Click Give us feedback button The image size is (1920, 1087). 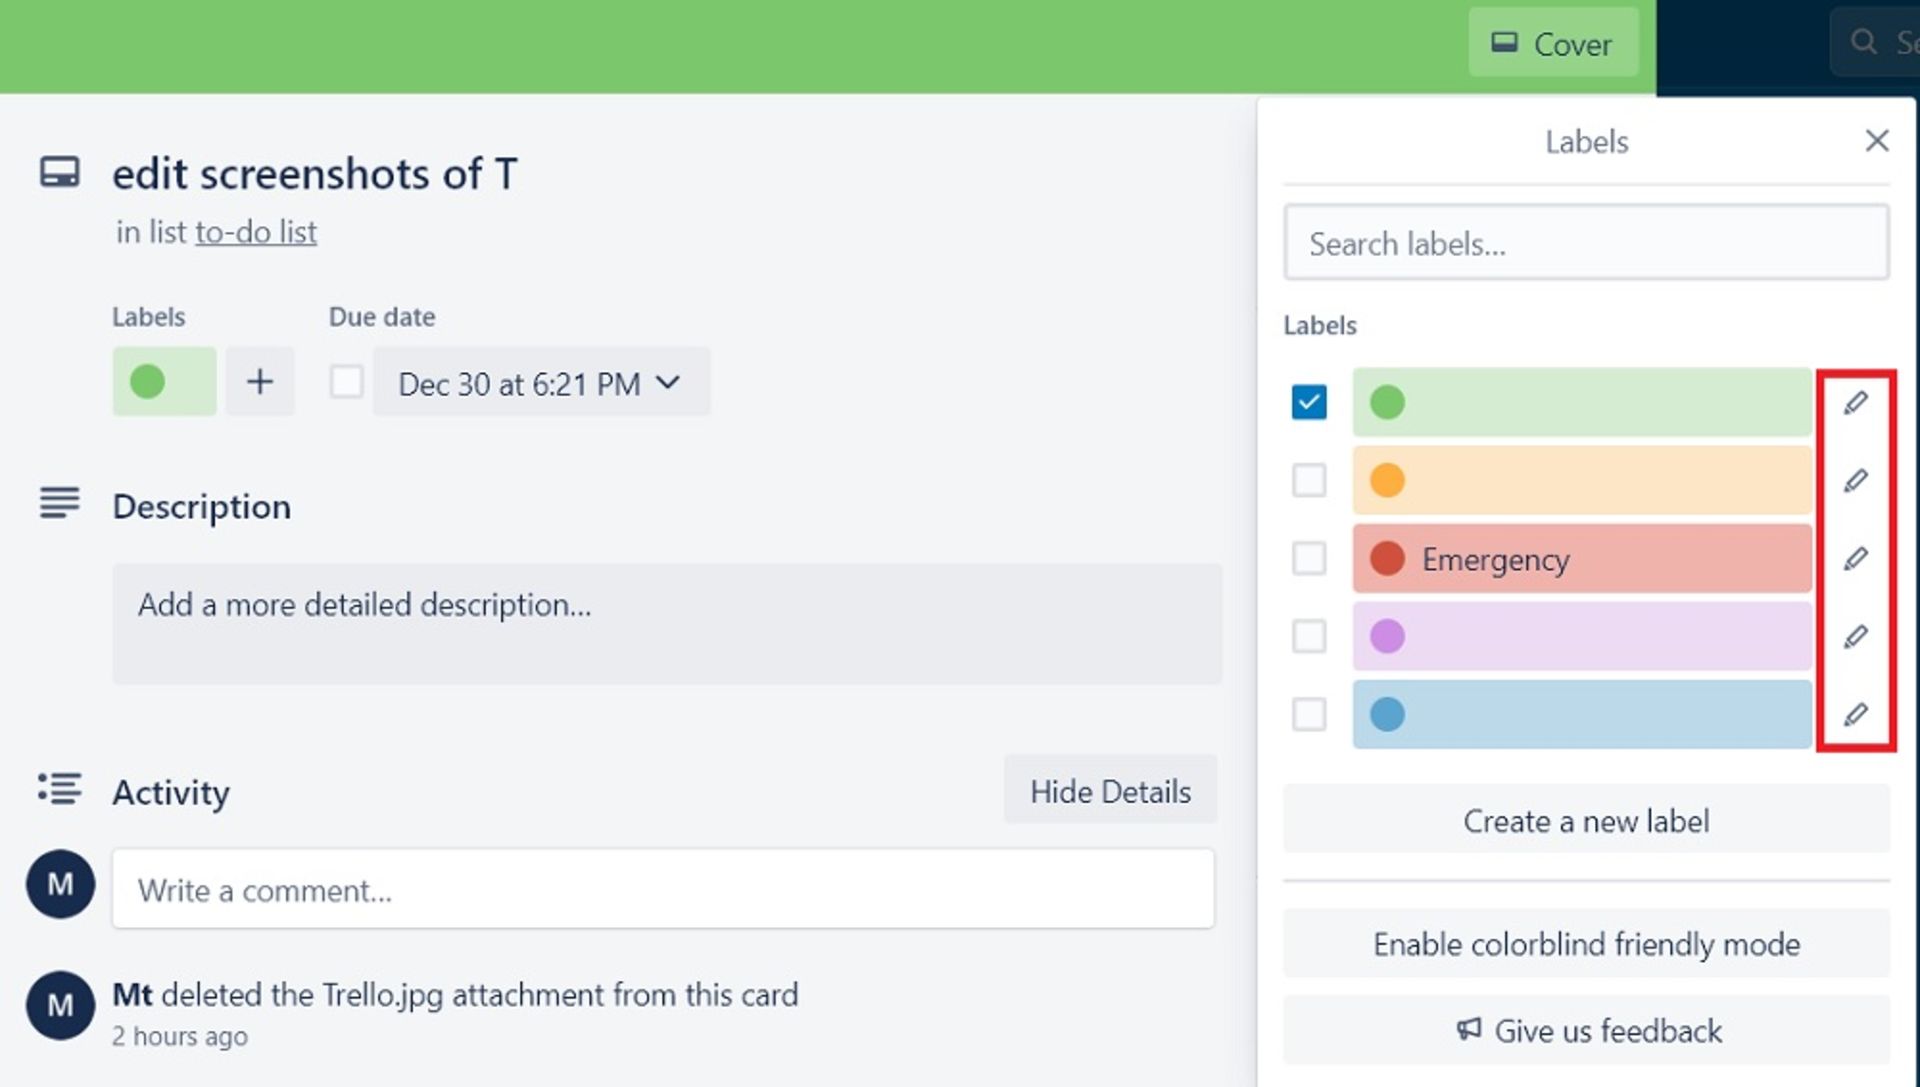[1586, 1030]
